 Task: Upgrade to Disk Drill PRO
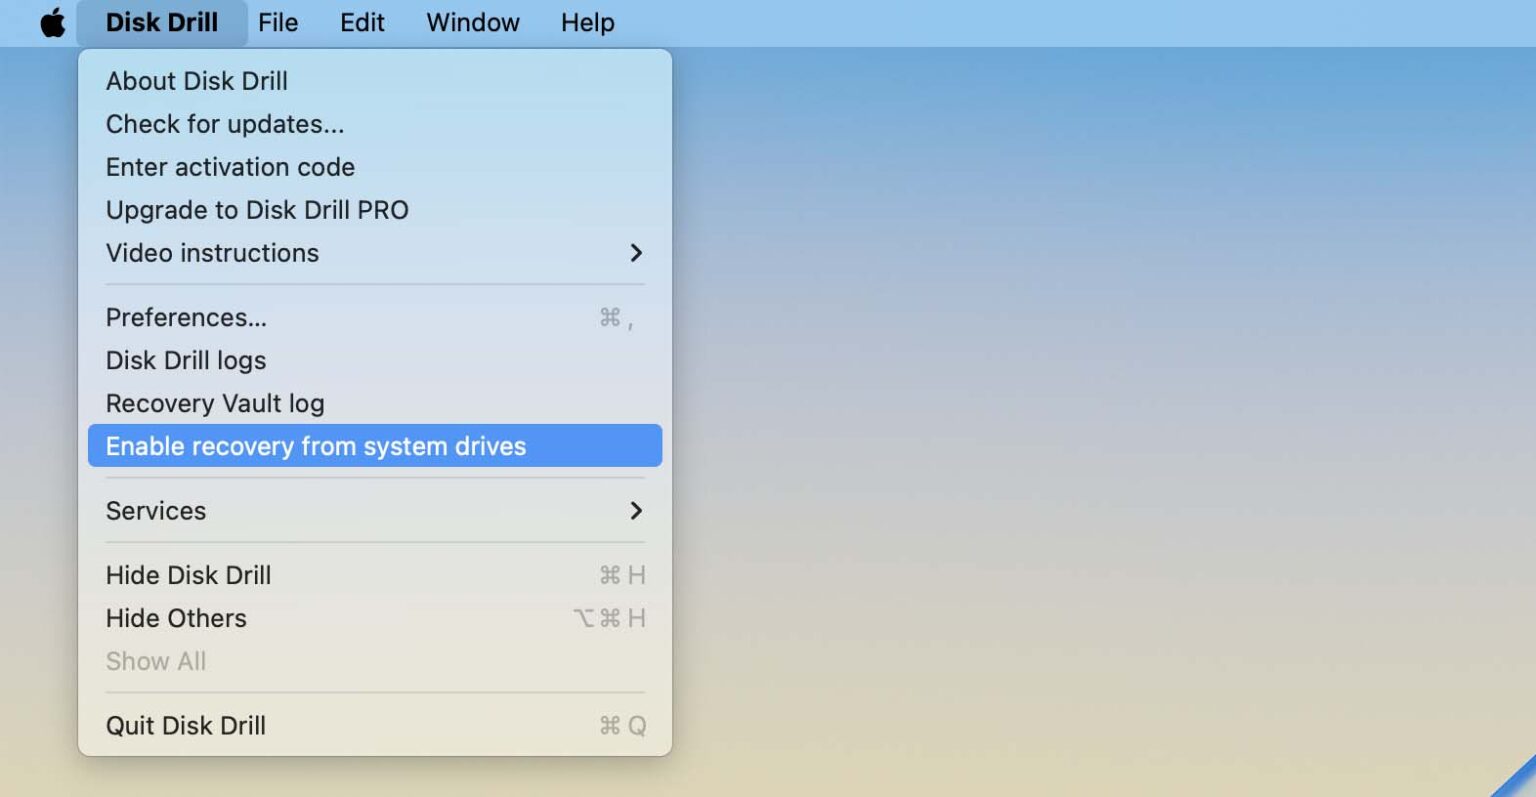point(258,210)
